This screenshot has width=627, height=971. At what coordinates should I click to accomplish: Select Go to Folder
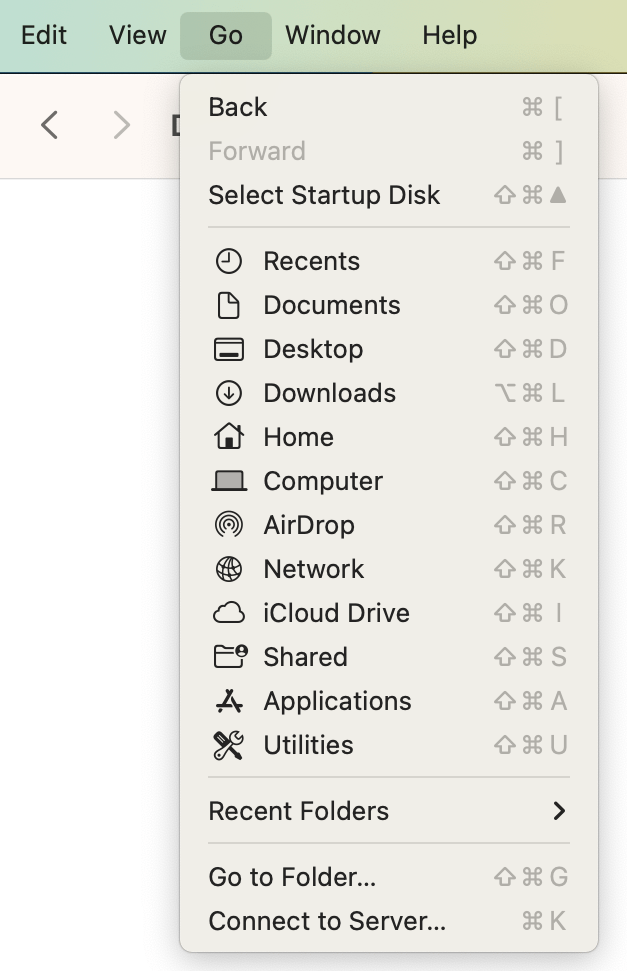click(x=292, y=877)
